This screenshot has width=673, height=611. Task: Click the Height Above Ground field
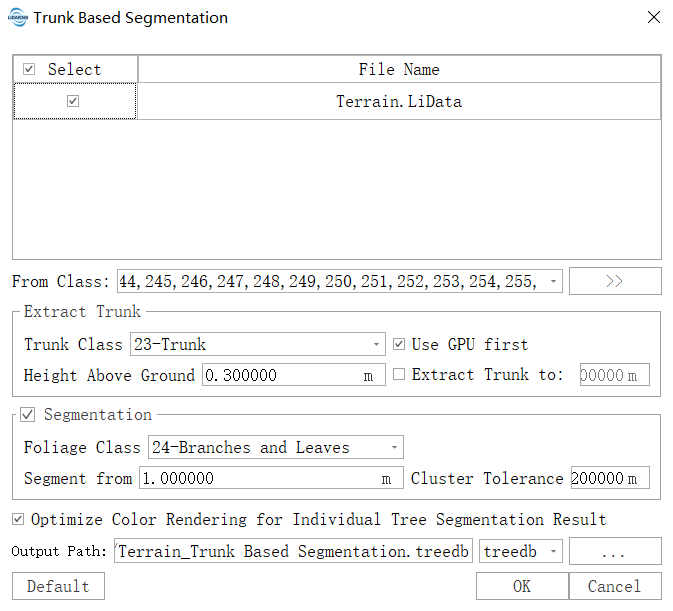[280, 376]
